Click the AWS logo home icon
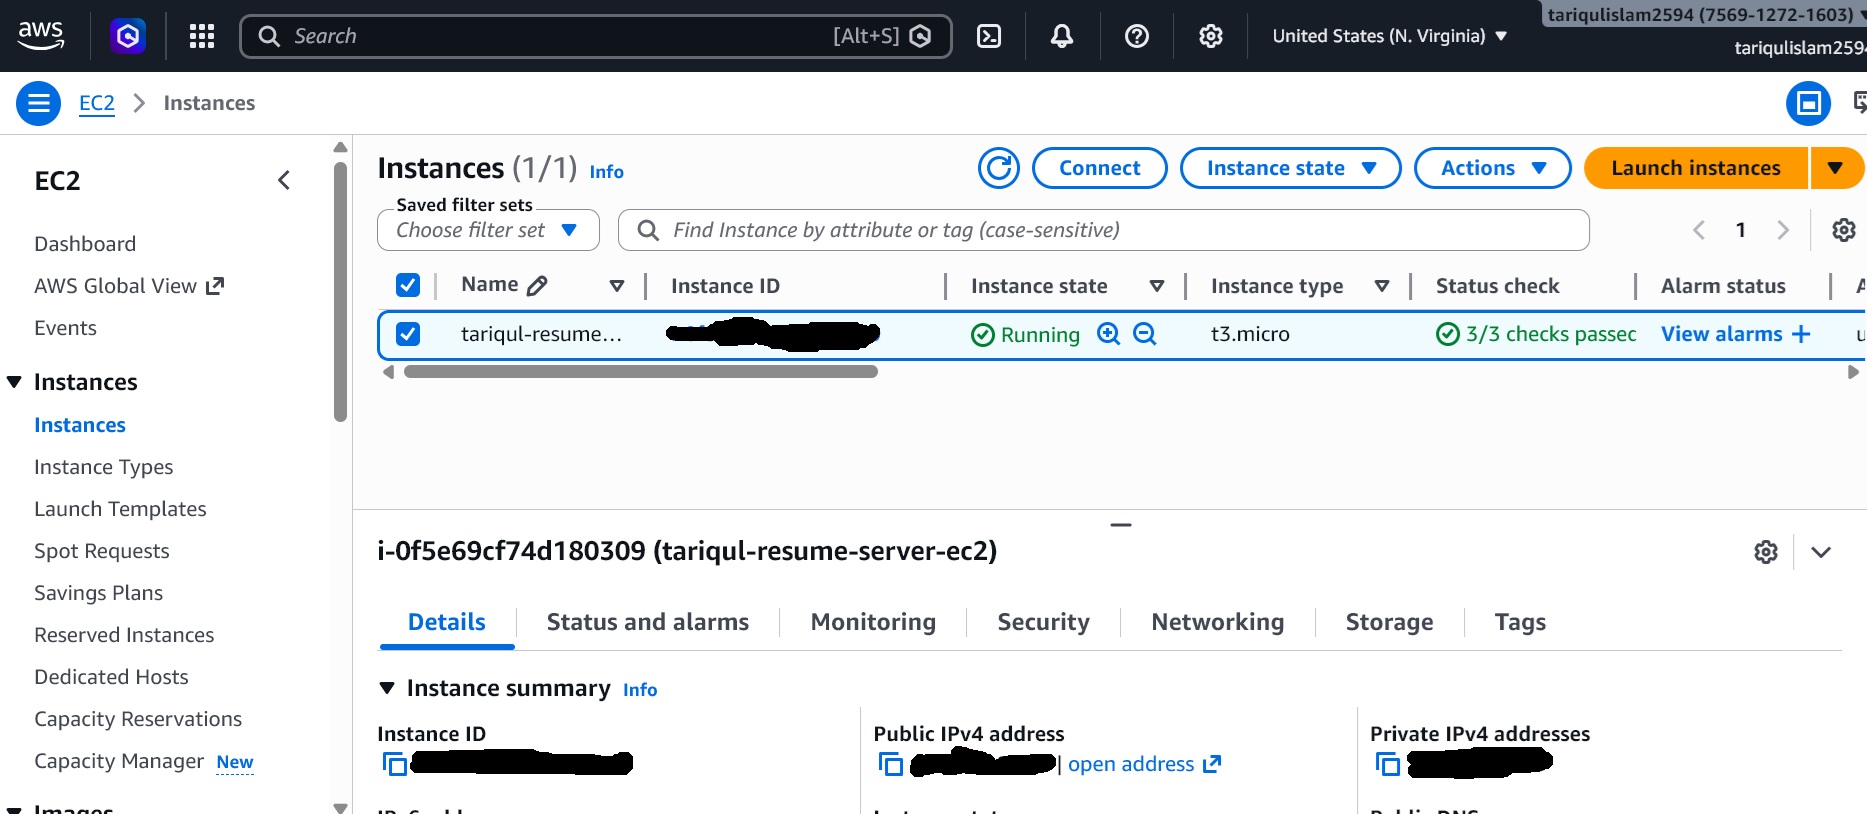 click(x=41, y=35)
